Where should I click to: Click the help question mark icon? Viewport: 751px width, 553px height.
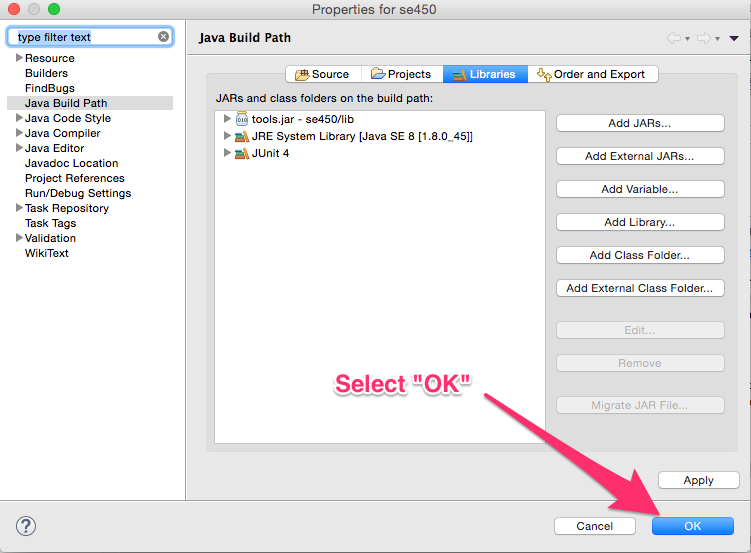click(26, 526)
